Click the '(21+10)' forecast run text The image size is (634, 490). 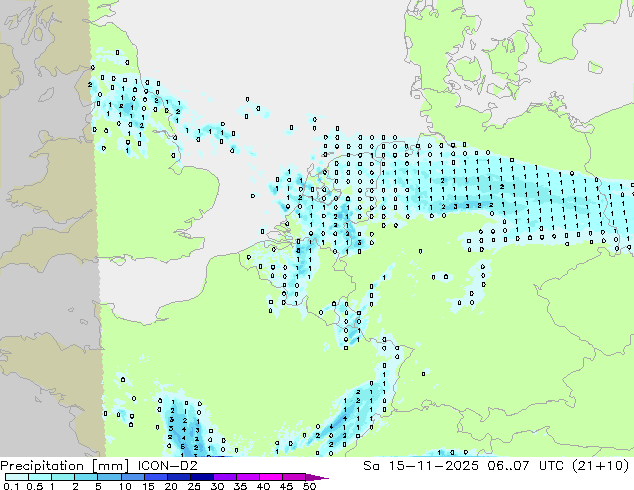(x=601, y=466)
